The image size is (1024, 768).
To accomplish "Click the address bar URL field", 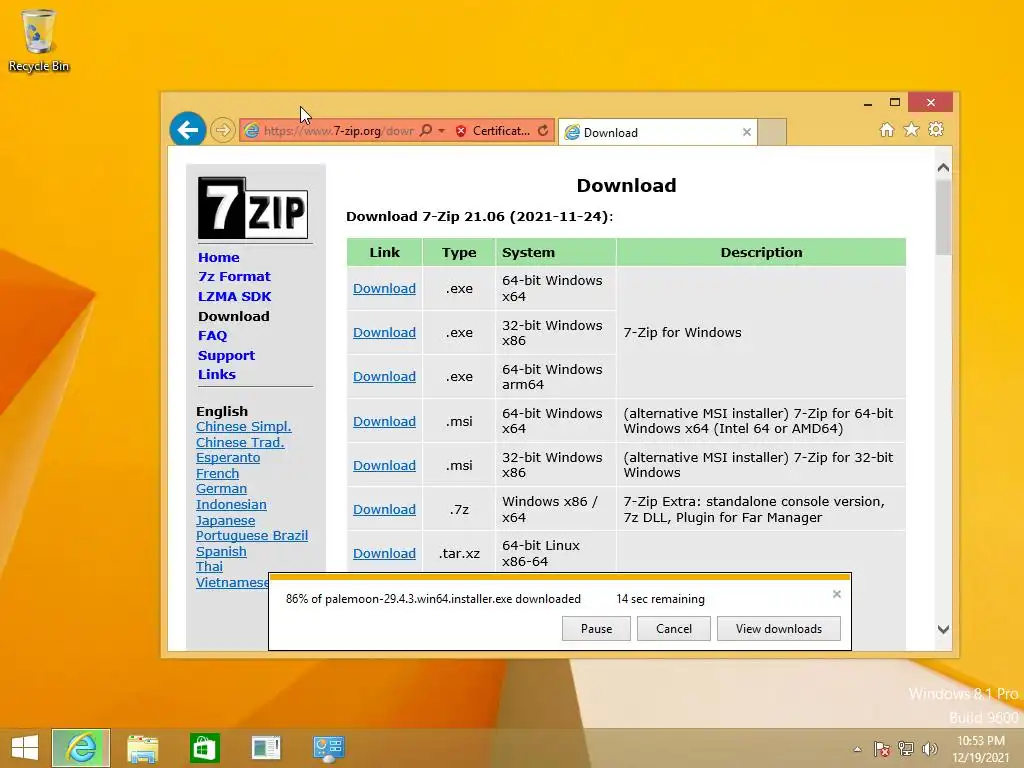I will (338, 131).
